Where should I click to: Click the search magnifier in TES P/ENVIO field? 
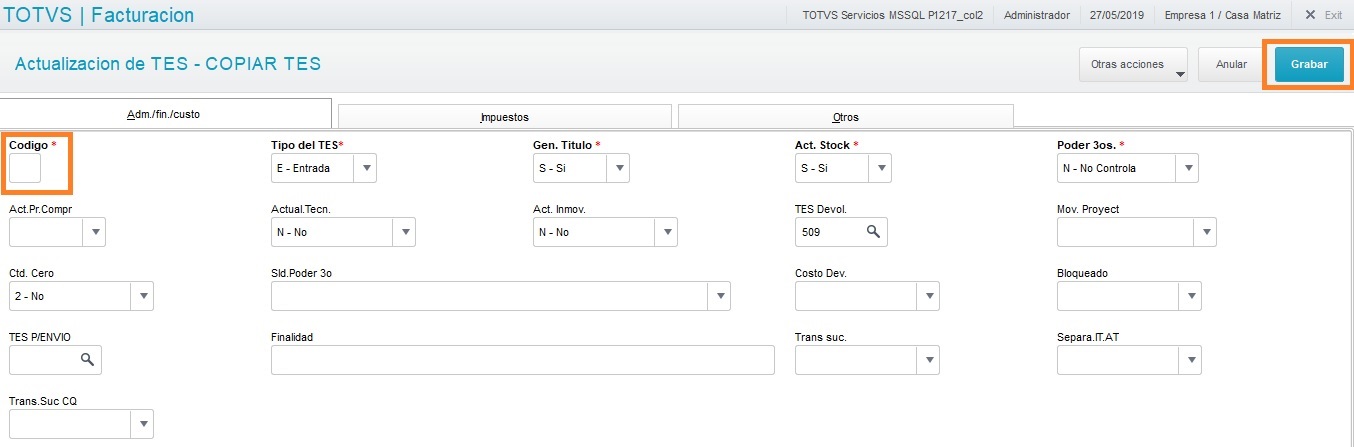point(87,359)
